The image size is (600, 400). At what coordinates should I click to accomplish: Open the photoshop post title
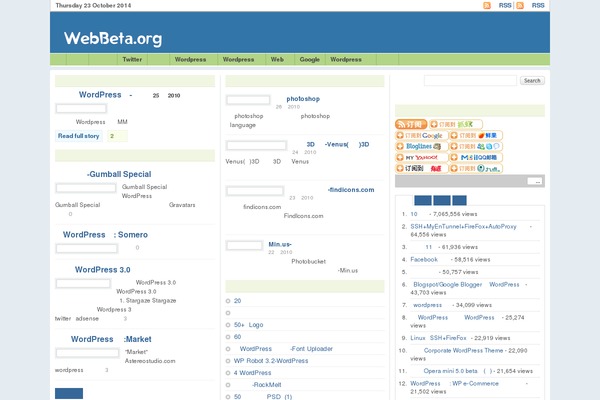(x=303, y=99)
